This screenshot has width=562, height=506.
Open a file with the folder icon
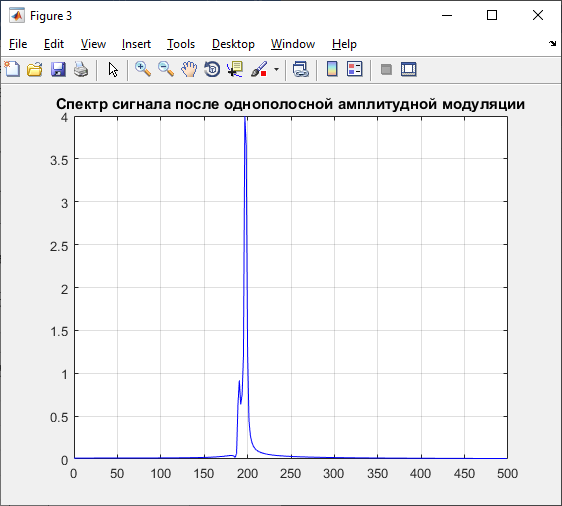[x=35, y=69]
